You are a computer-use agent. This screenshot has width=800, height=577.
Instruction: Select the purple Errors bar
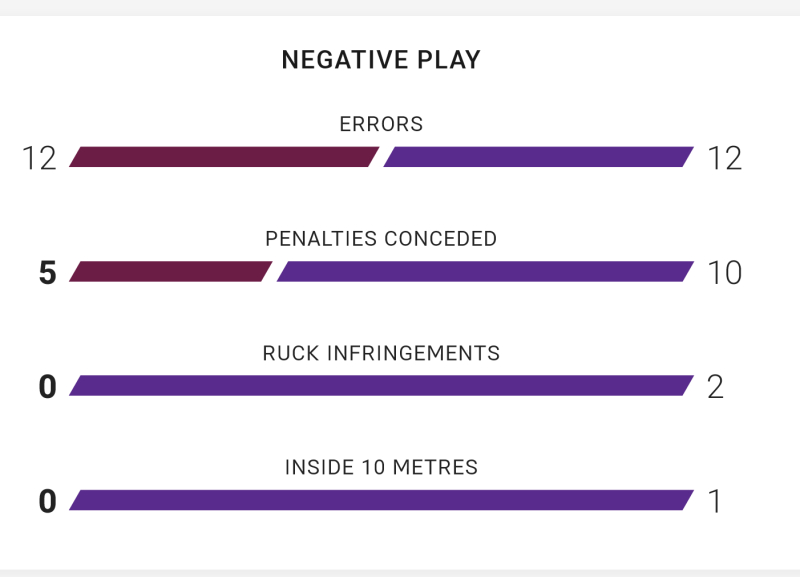(538, 157)
